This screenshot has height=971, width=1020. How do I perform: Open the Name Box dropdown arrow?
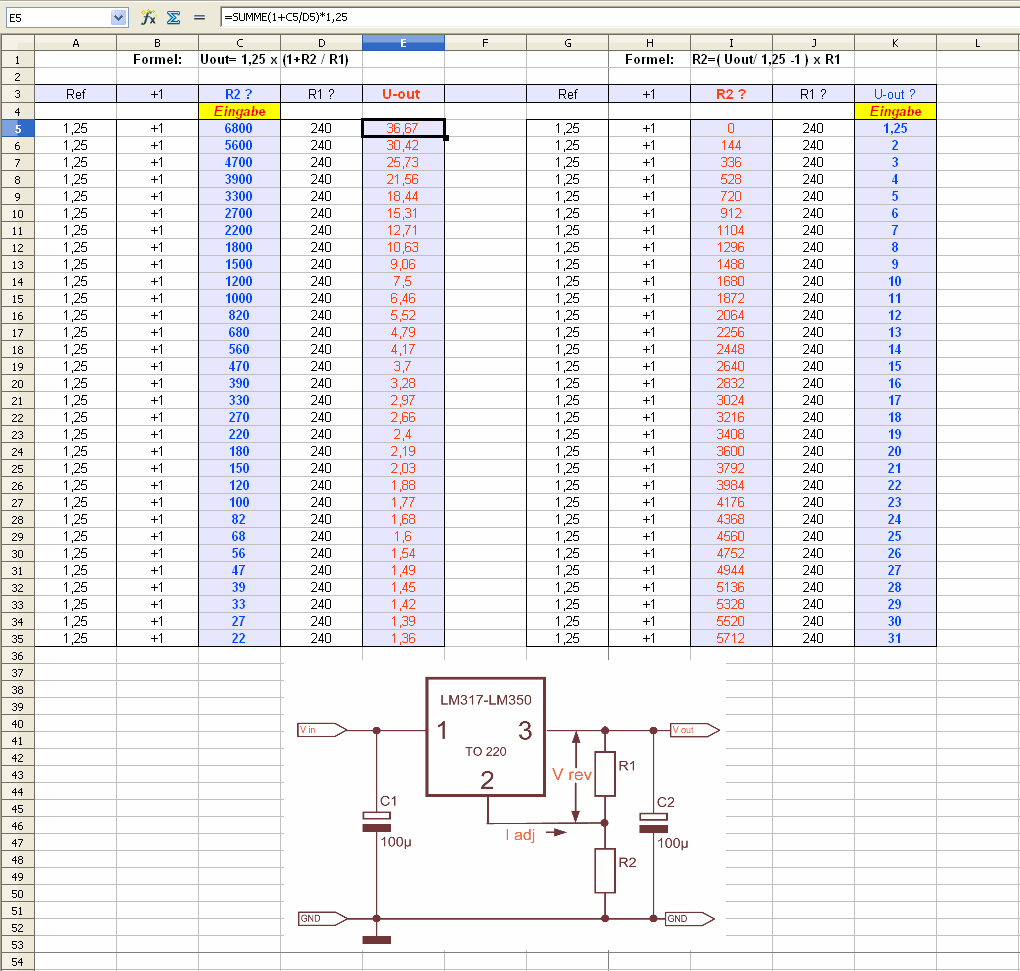click(118, 18)
